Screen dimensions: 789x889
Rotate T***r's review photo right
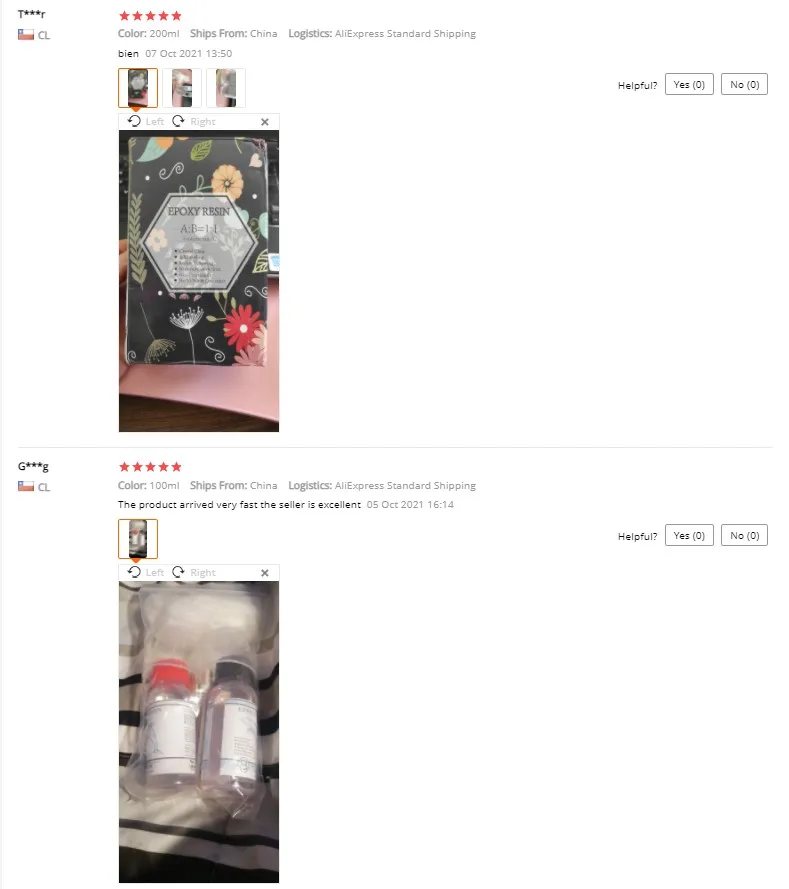[194, 121]
